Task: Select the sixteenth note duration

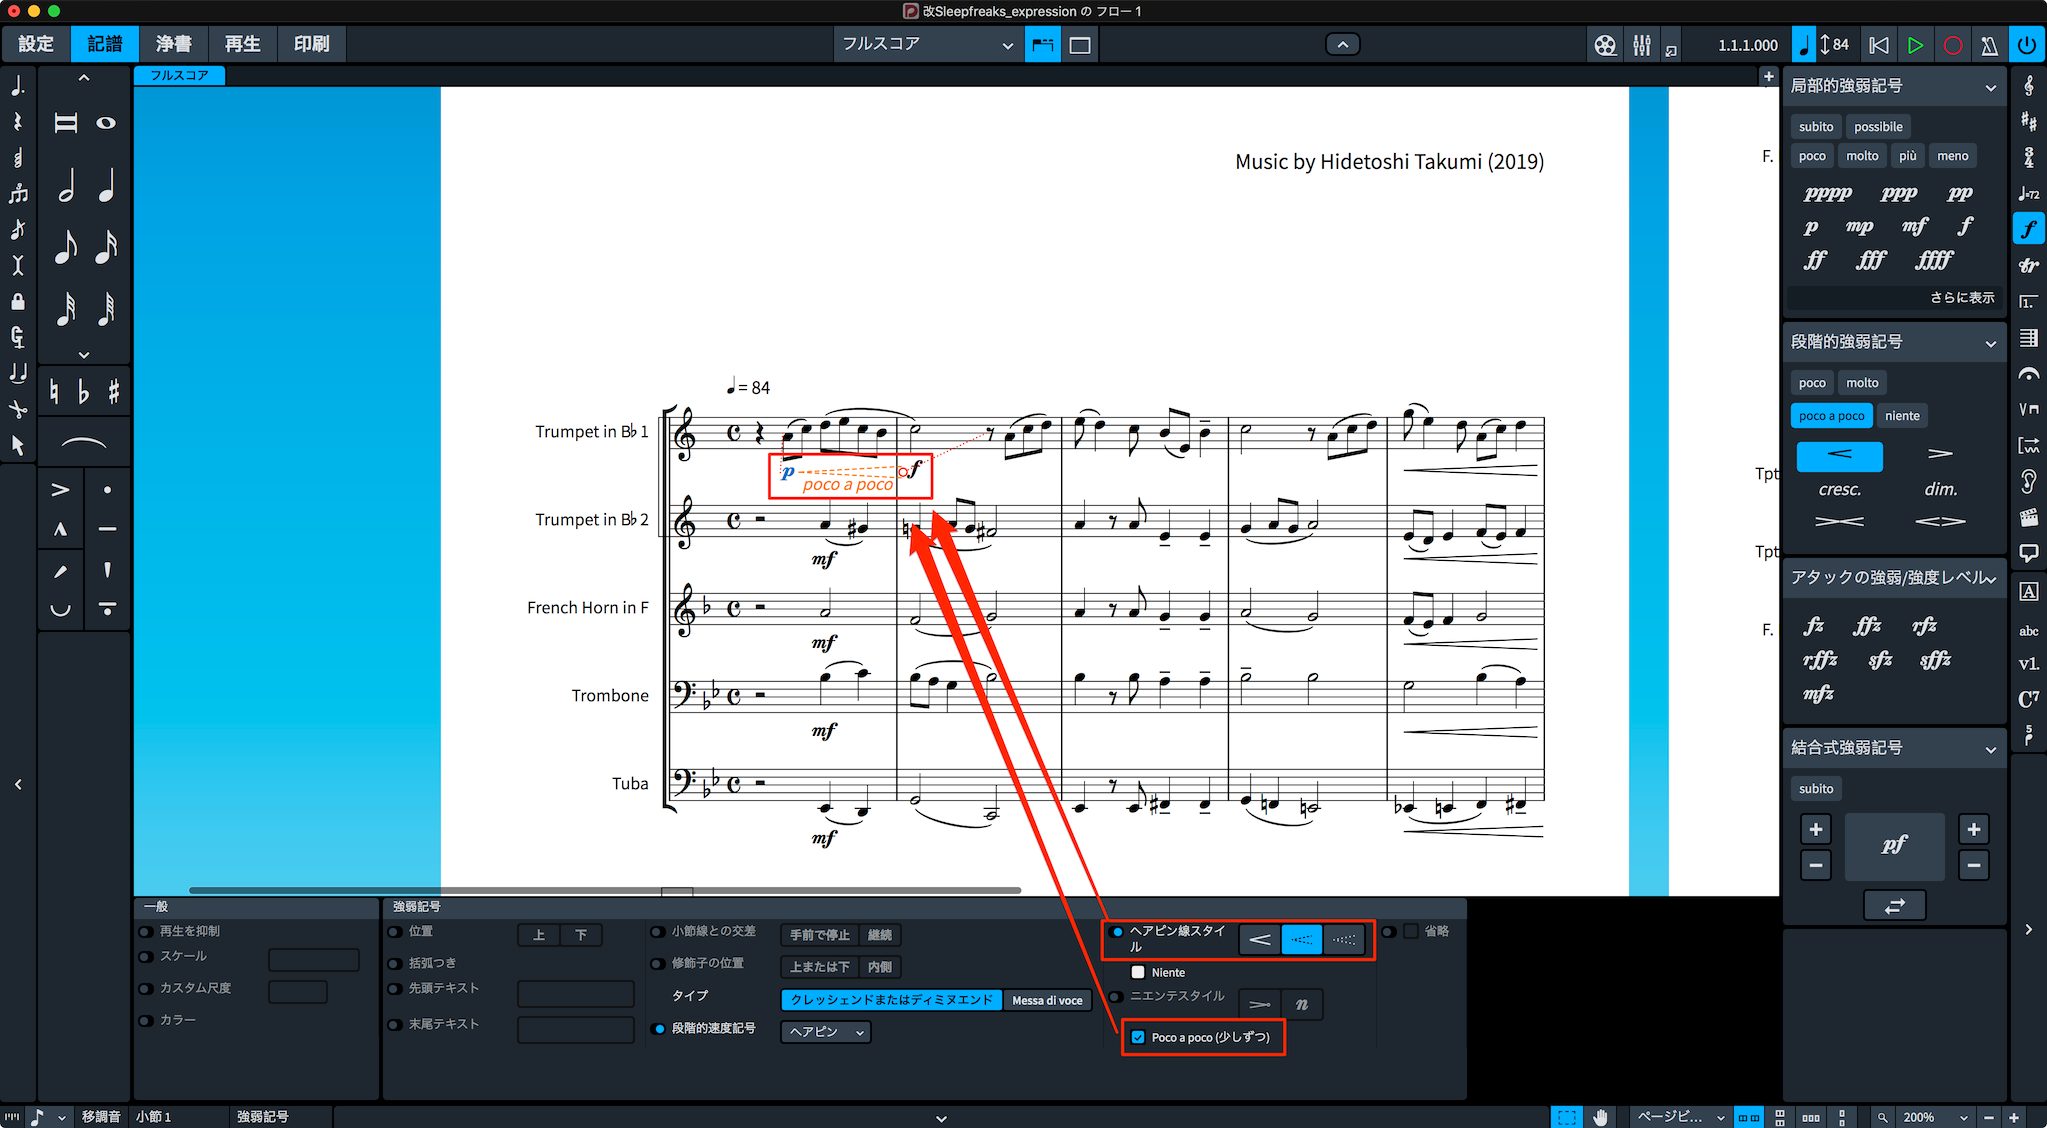Action: pos(107,247)
